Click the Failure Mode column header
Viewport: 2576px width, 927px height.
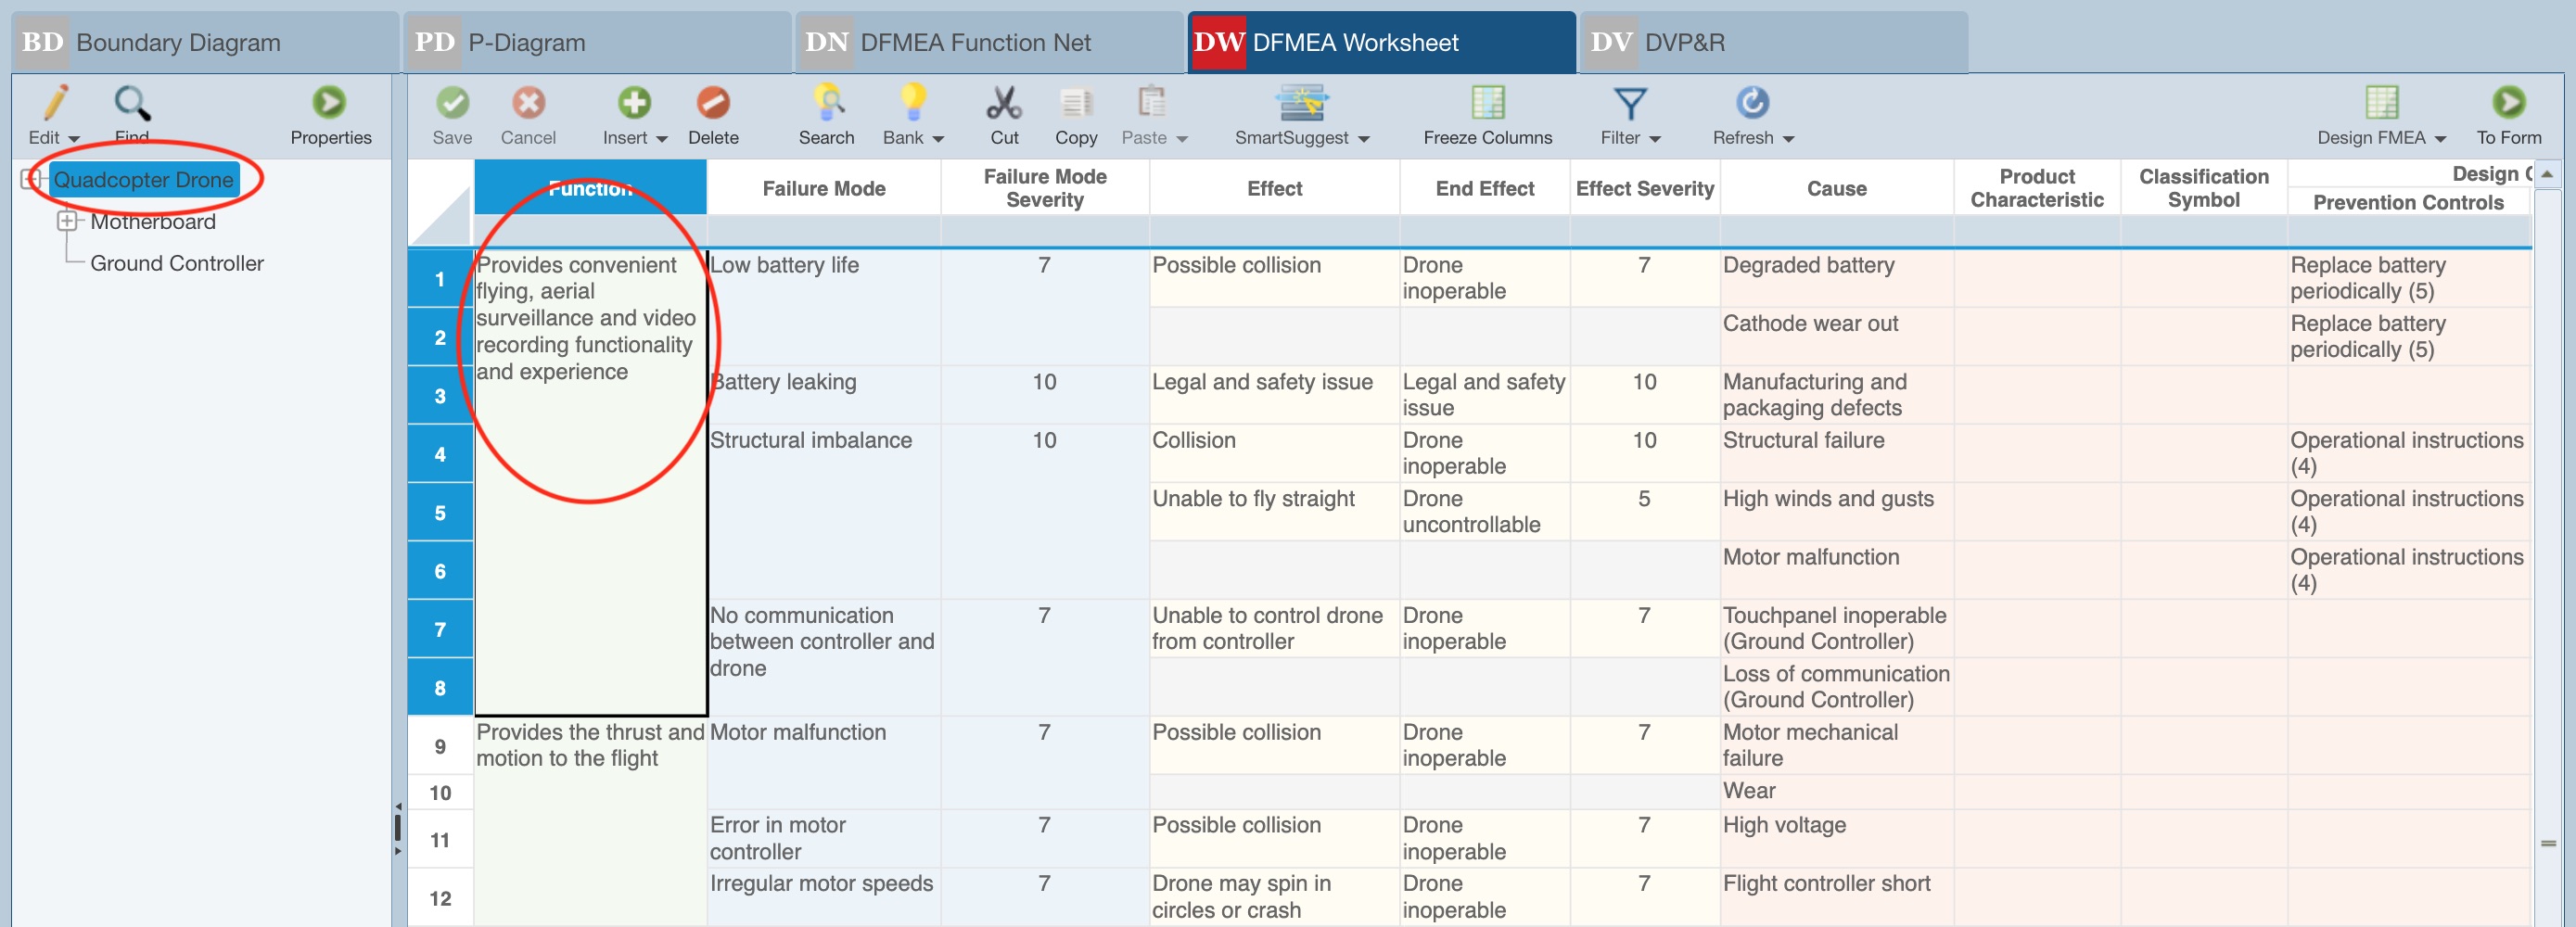pos(823,188)
